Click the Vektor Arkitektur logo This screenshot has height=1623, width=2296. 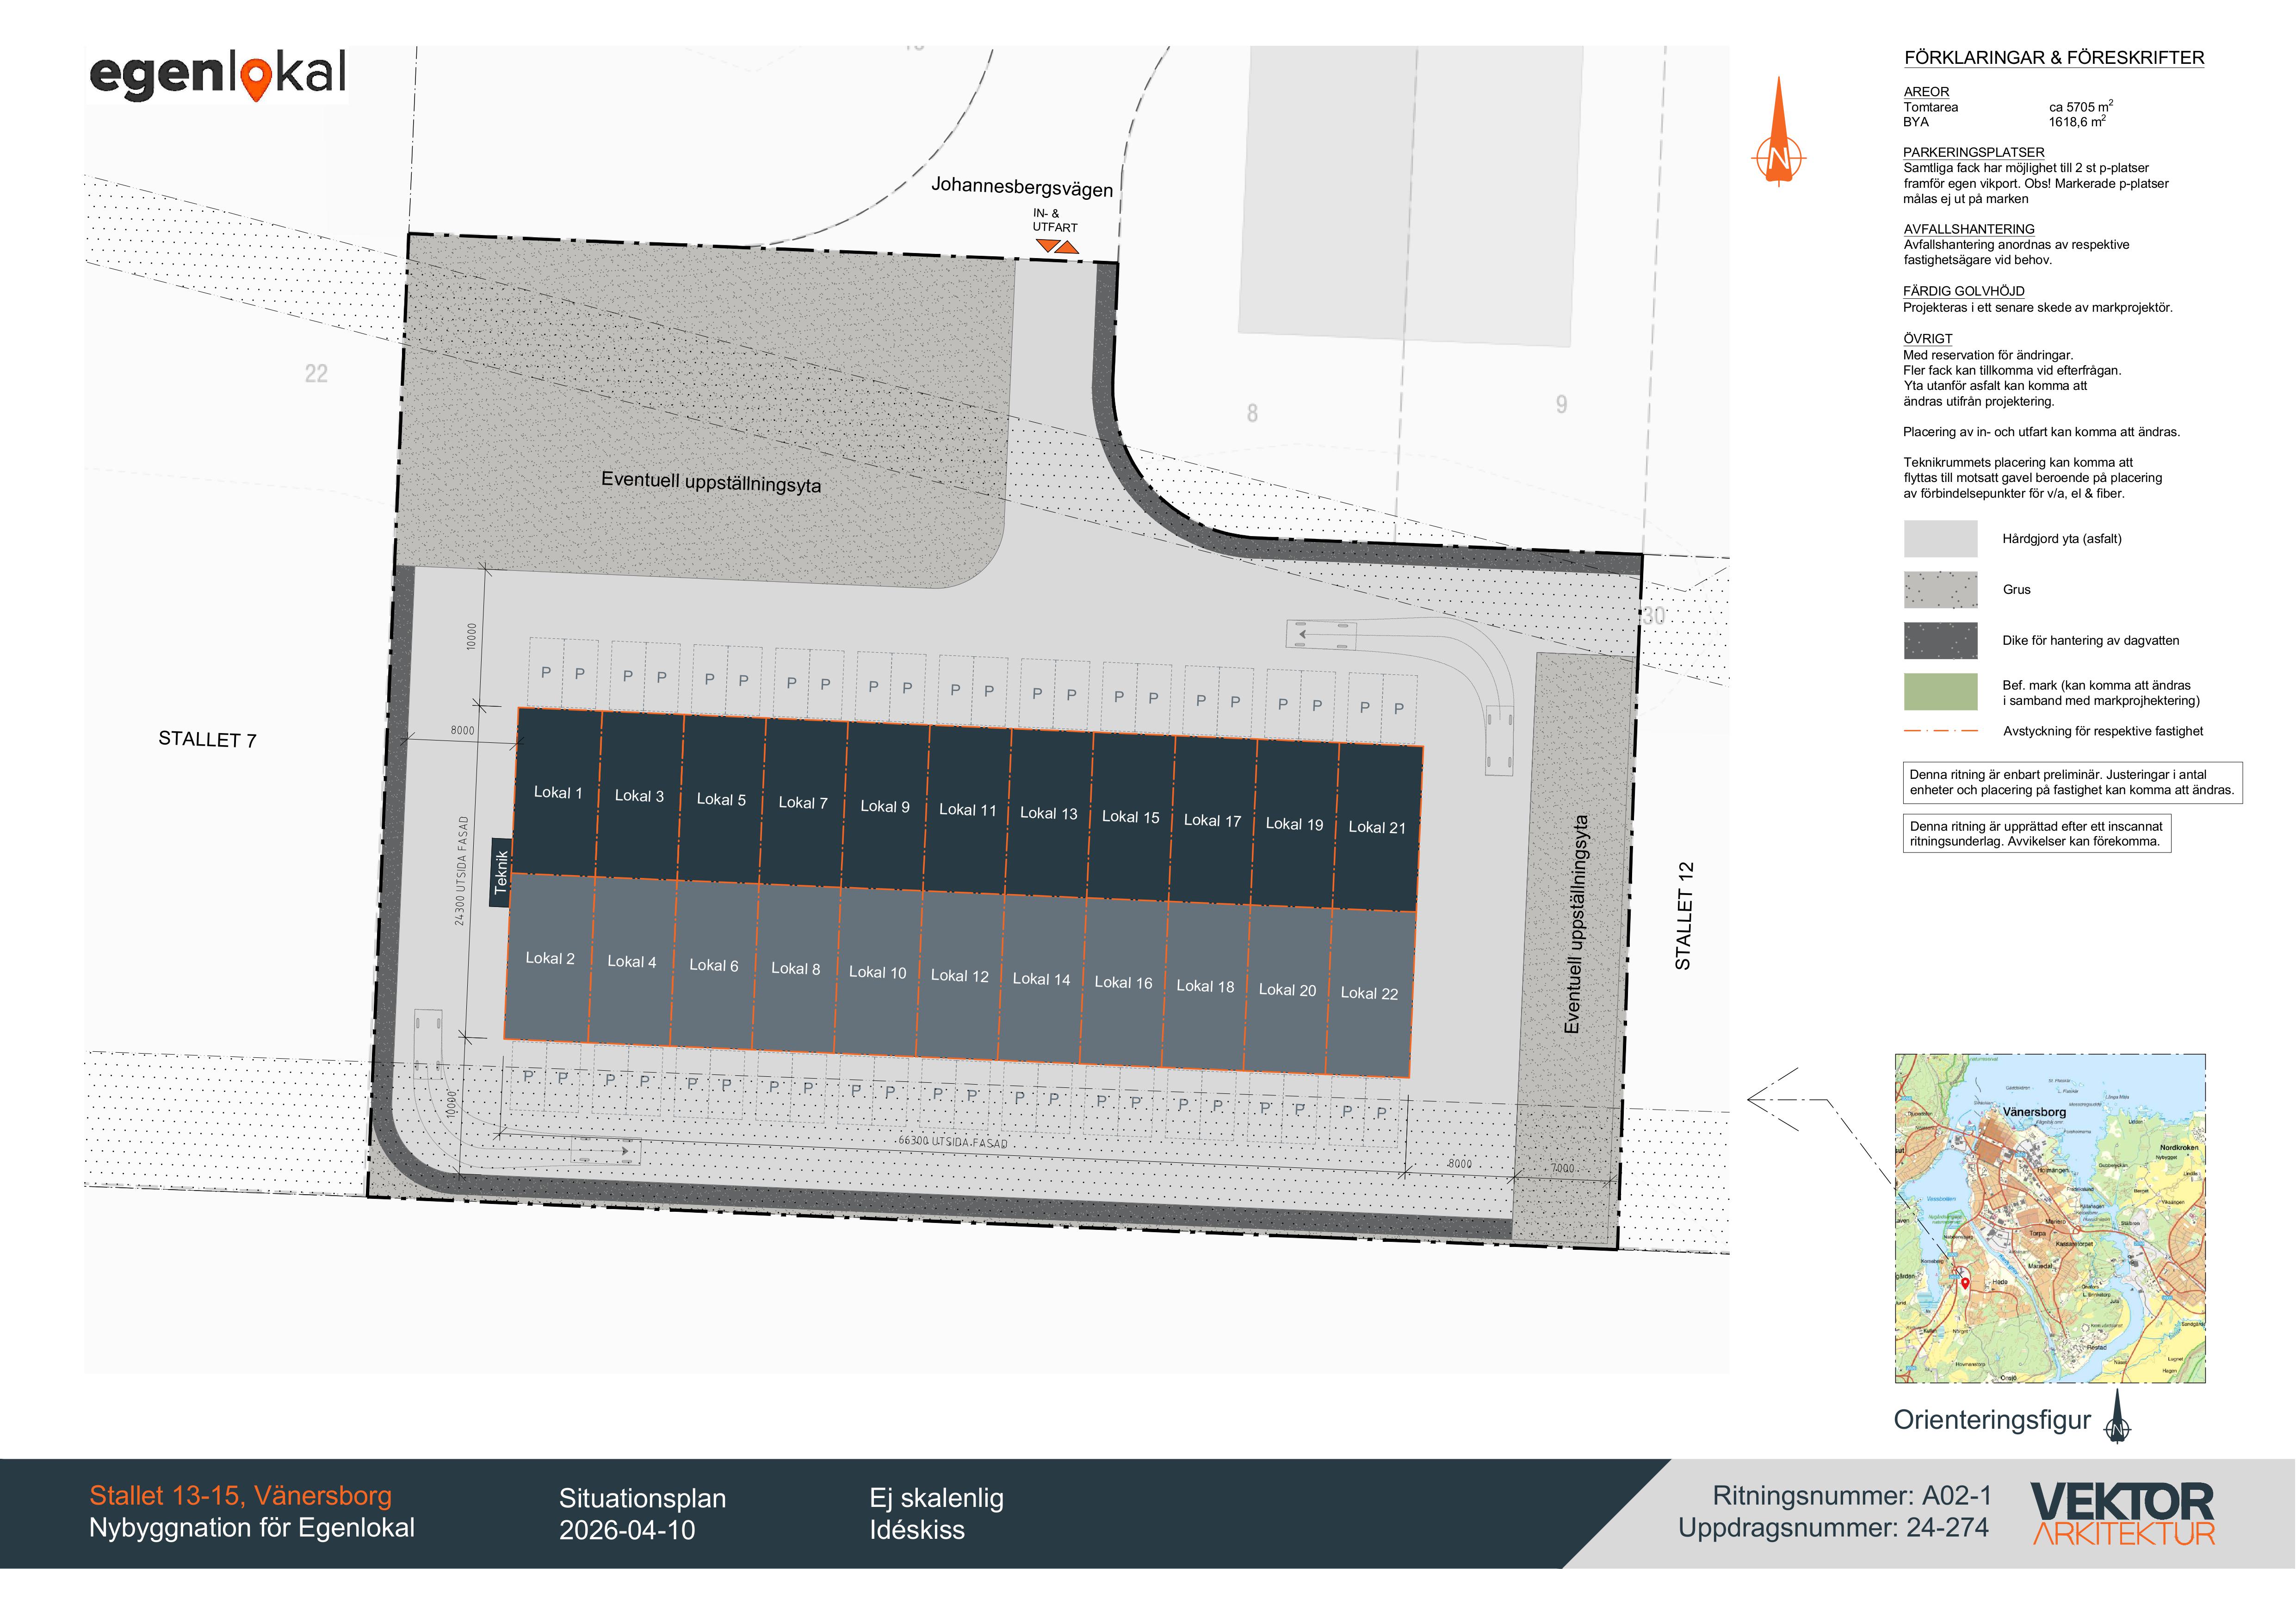coord(2122,1514)
